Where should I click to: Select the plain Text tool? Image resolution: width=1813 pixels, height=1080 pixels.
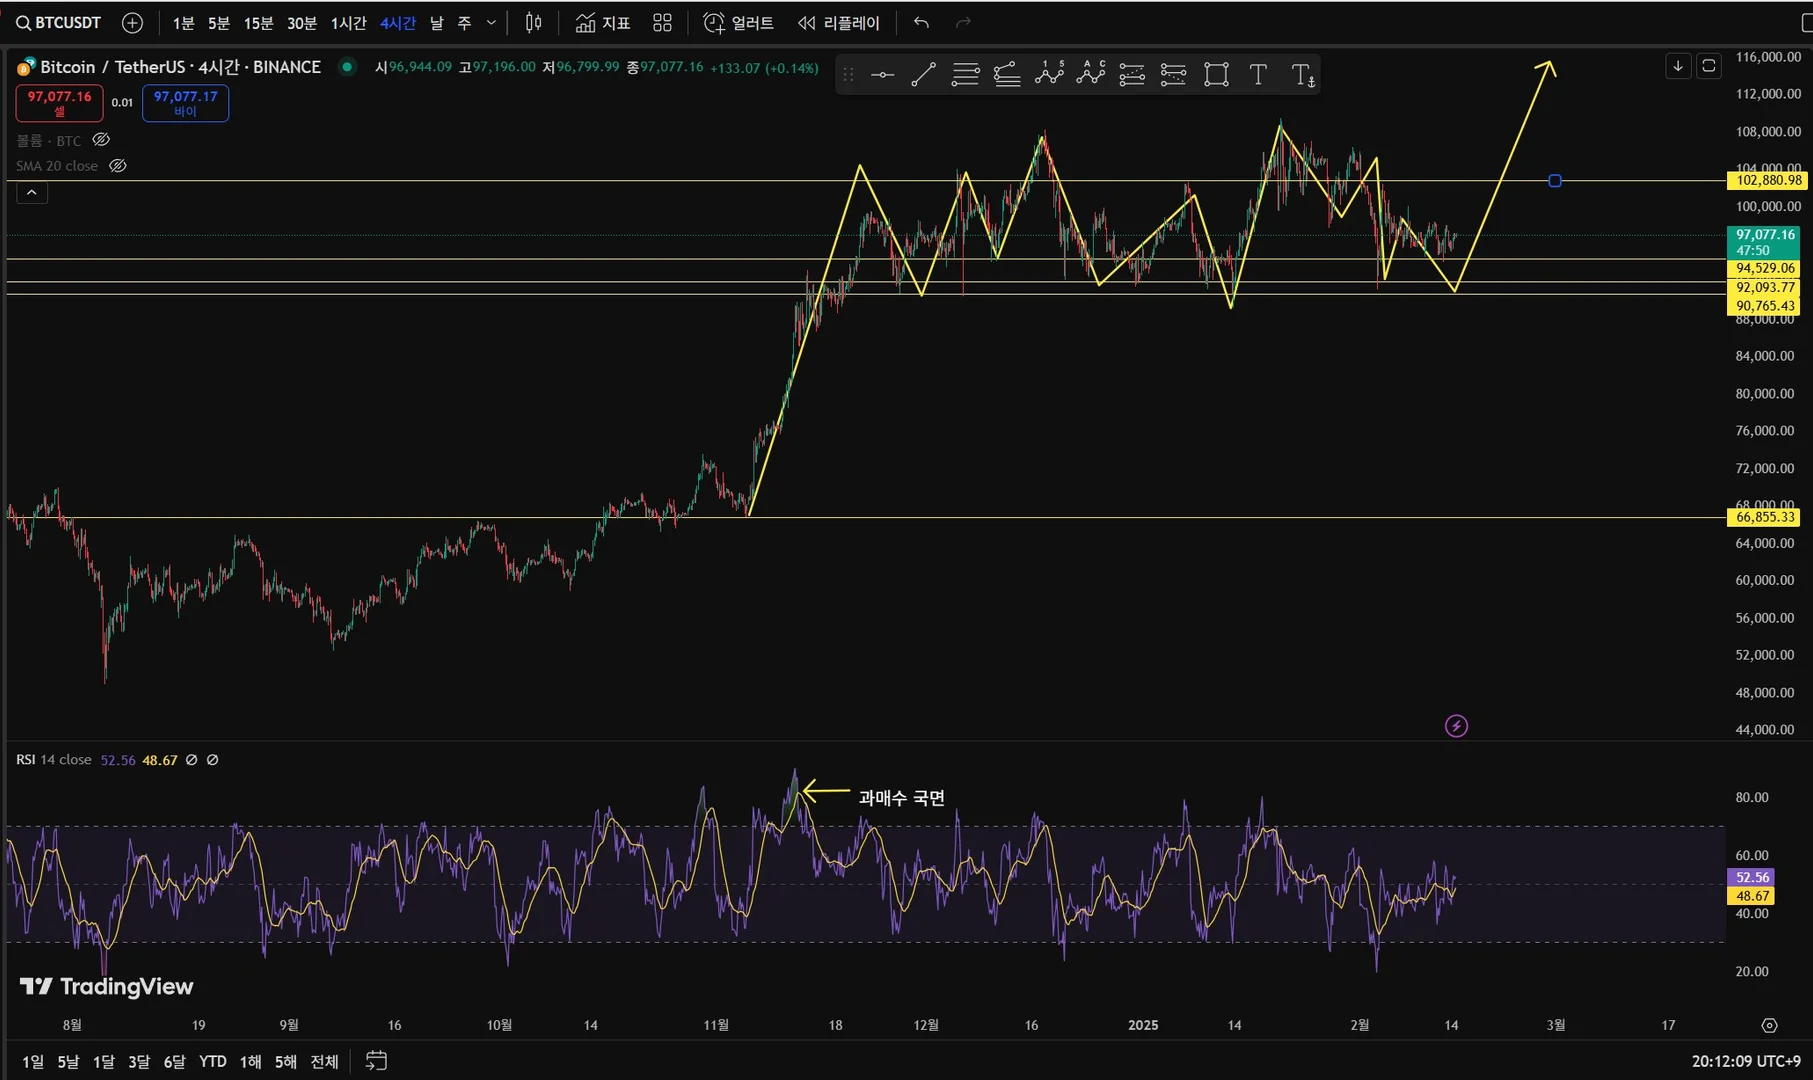(1258, 75)
